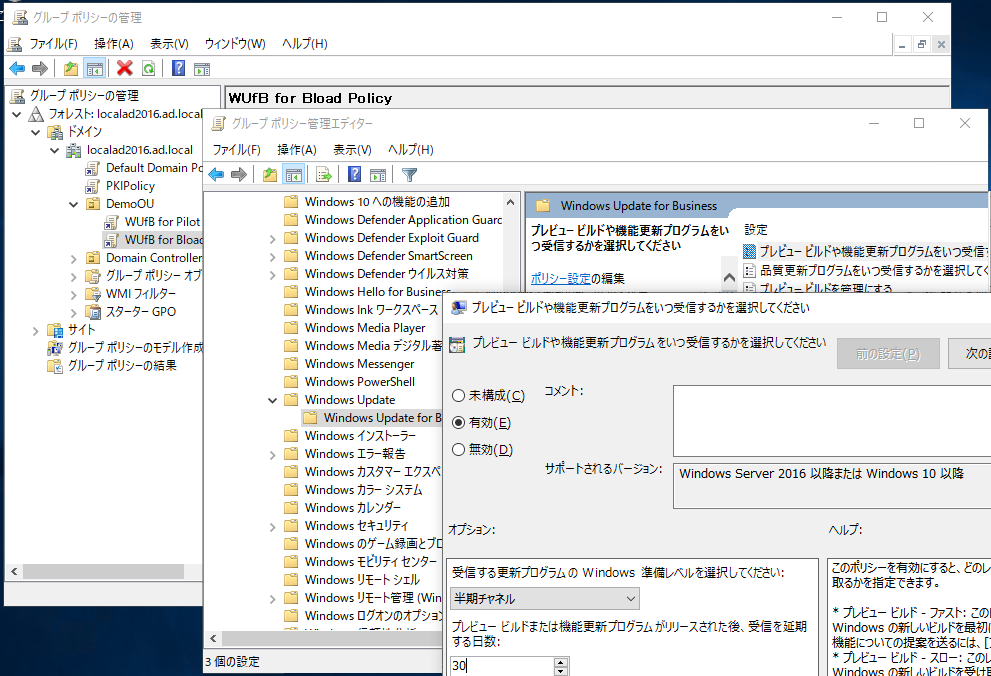Viewport: 991px width, 676px height.
Task: Open 操作 menu in Group Policy Management
Action: point(114,44)
